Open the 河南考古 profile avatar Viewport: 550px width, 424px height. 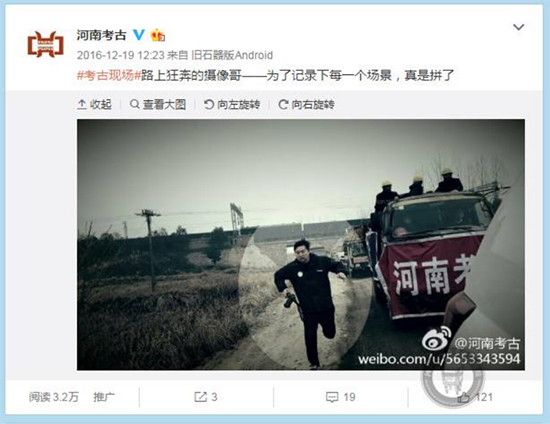point(46,45)
